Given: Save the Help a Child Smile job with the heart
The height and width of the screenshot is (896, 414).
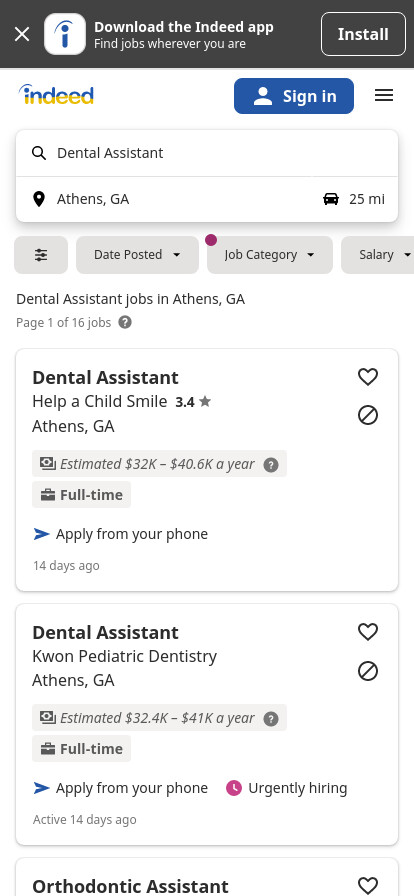Looking at the screenshot, I should 368,377.
